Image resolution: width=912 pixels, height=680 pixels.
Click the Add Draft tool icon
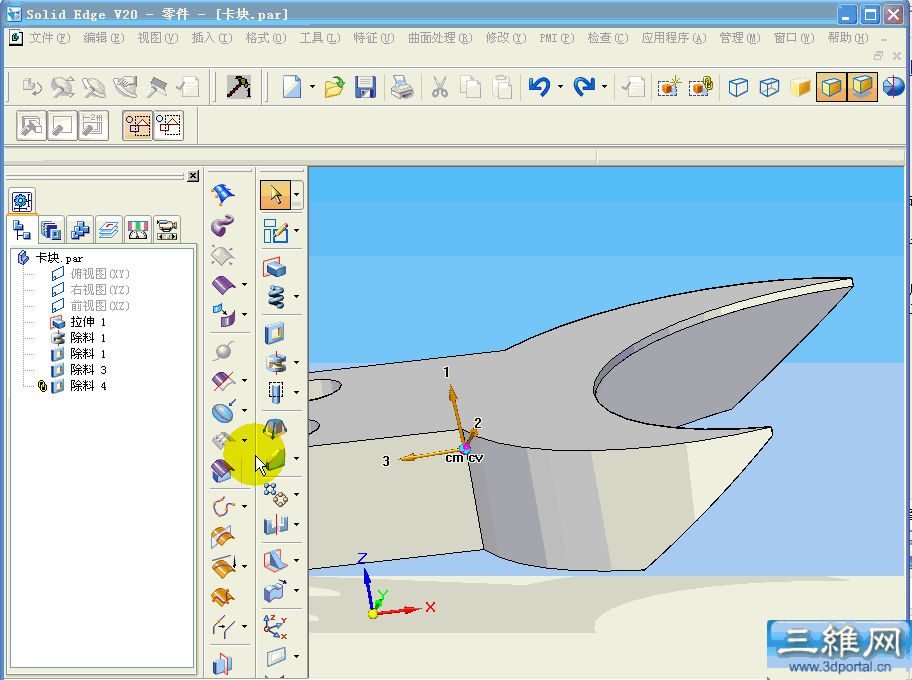(x=275, y=429)
